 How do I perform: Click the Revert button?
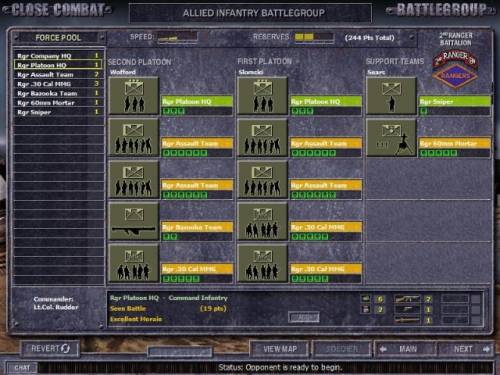[x=50, y=349]
